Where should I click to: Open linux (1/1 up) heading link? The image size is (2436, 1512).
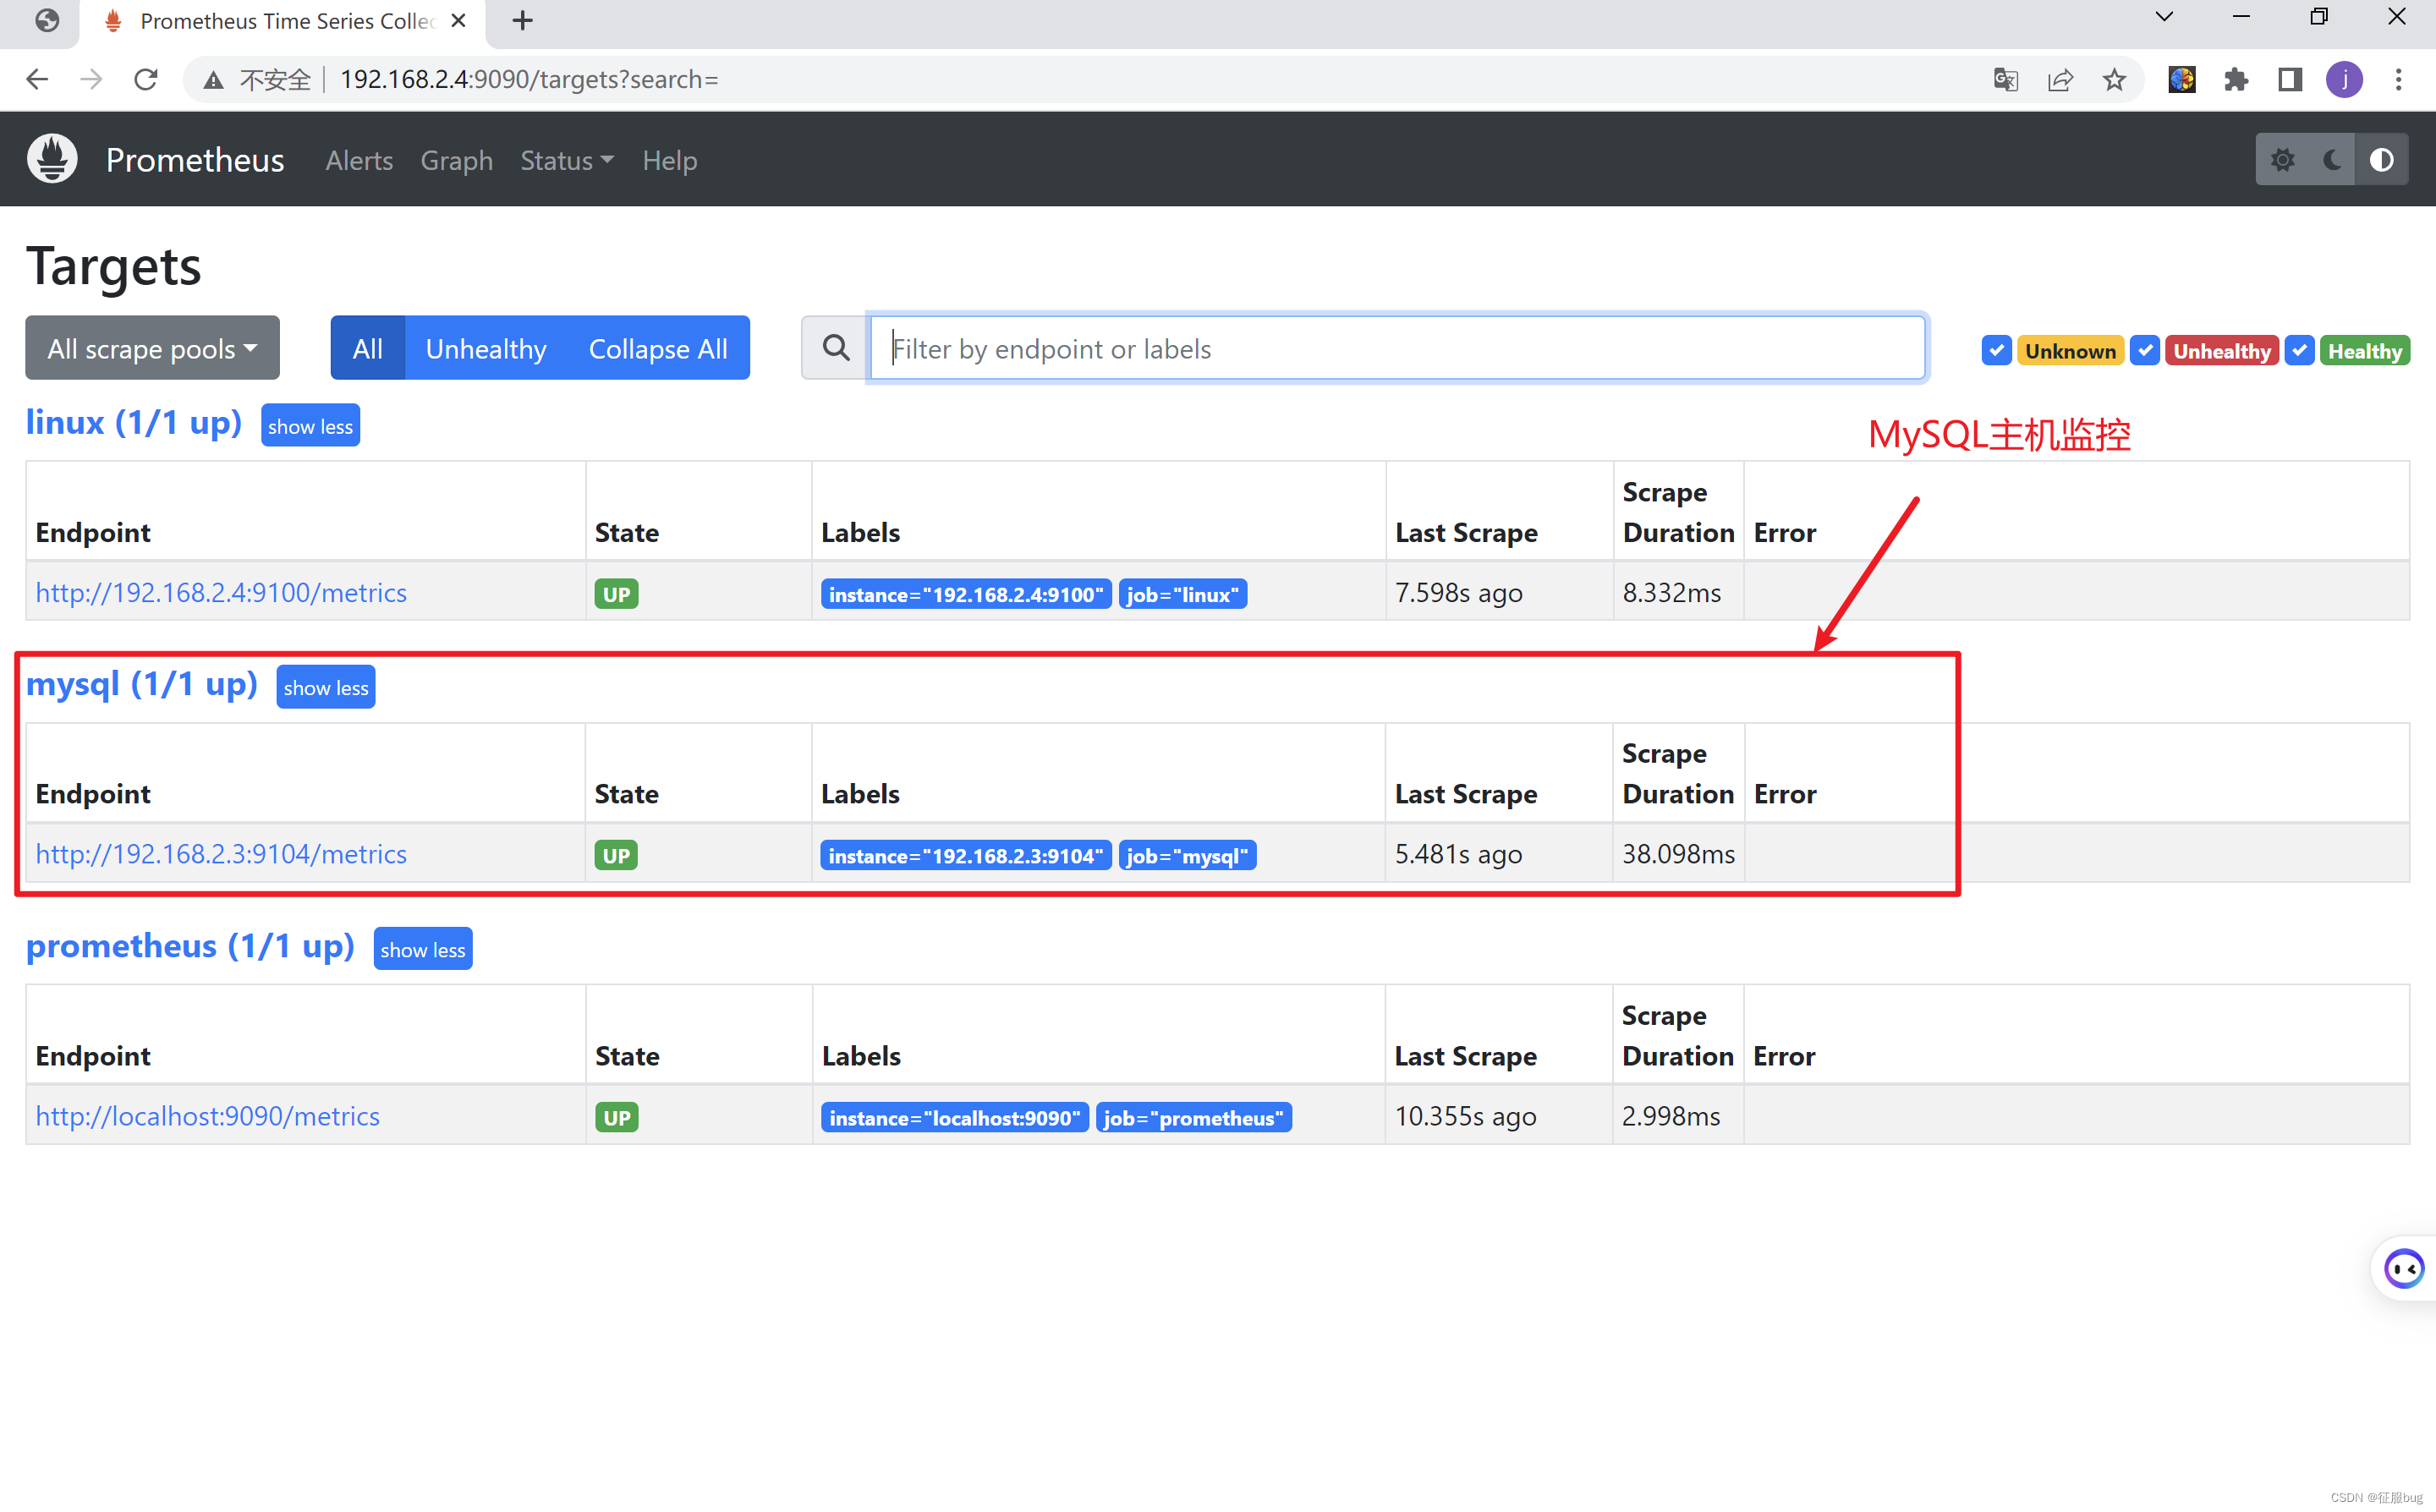pos(134,423)
